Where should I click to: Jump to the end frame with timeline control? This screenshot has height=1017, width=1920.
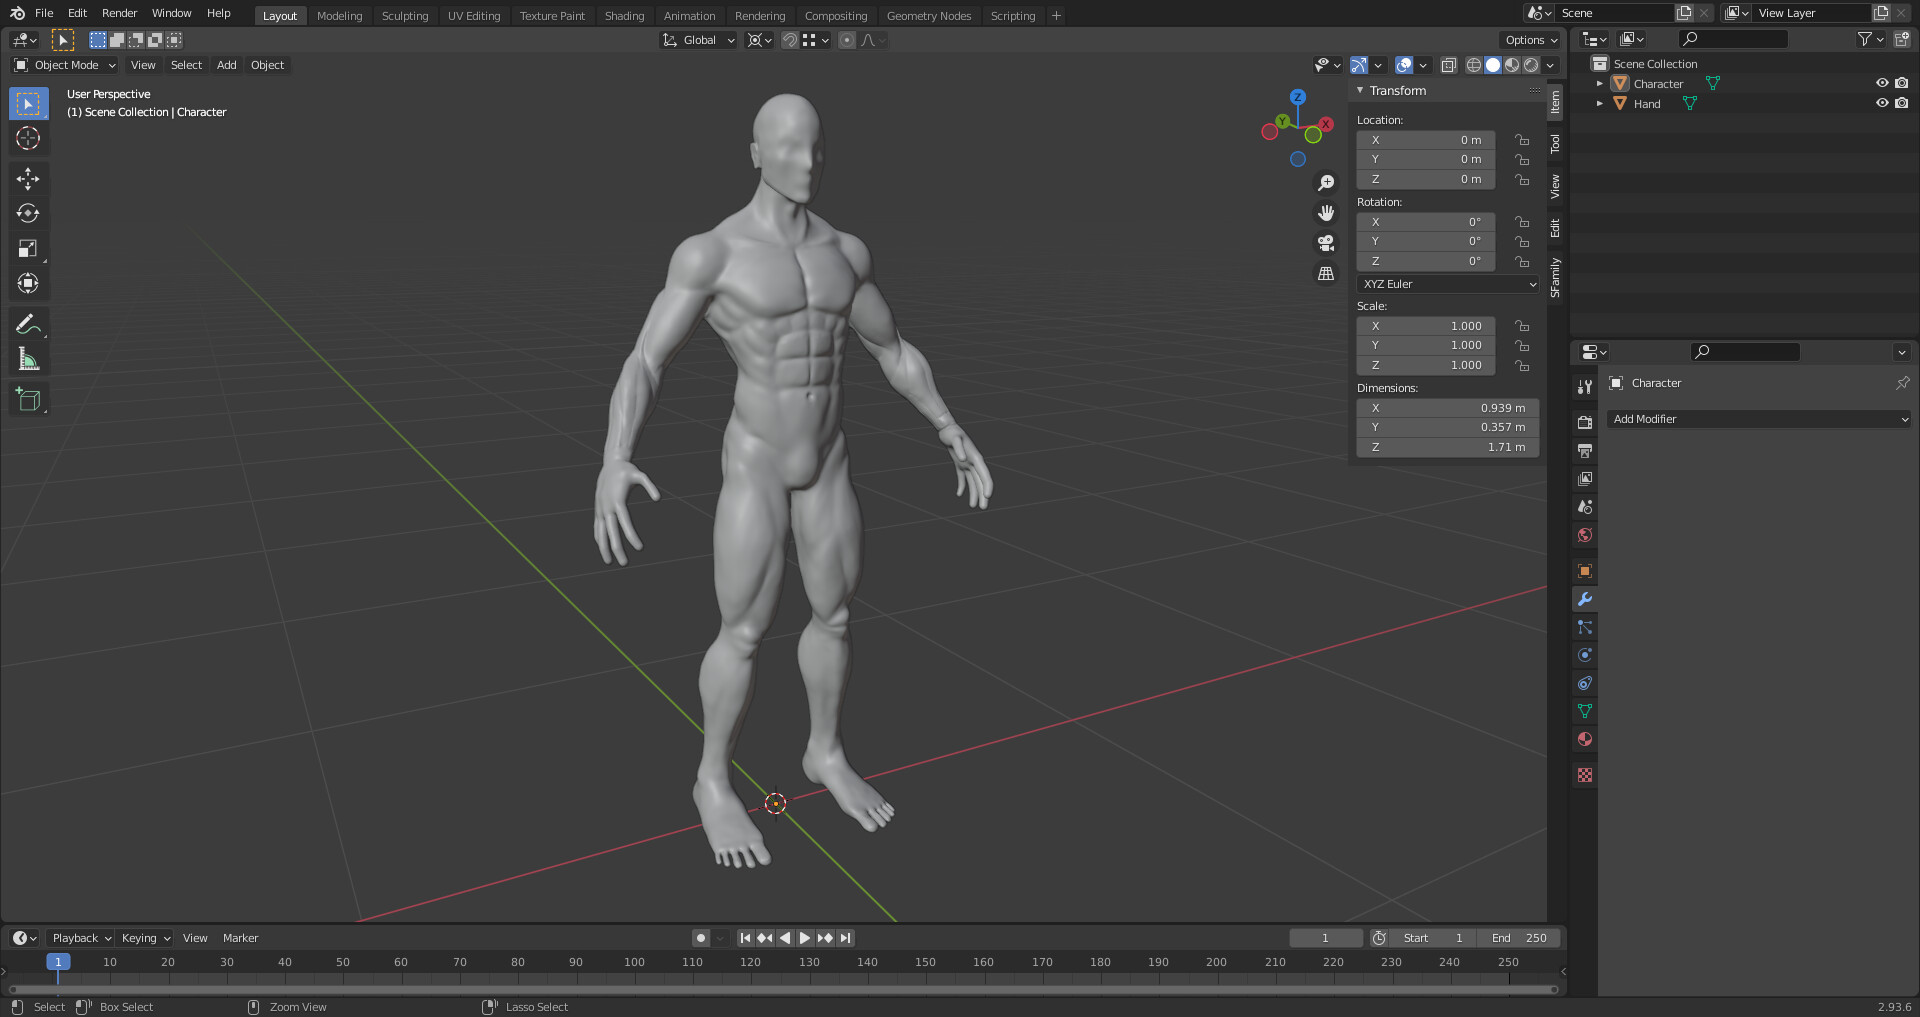(845, 937)
